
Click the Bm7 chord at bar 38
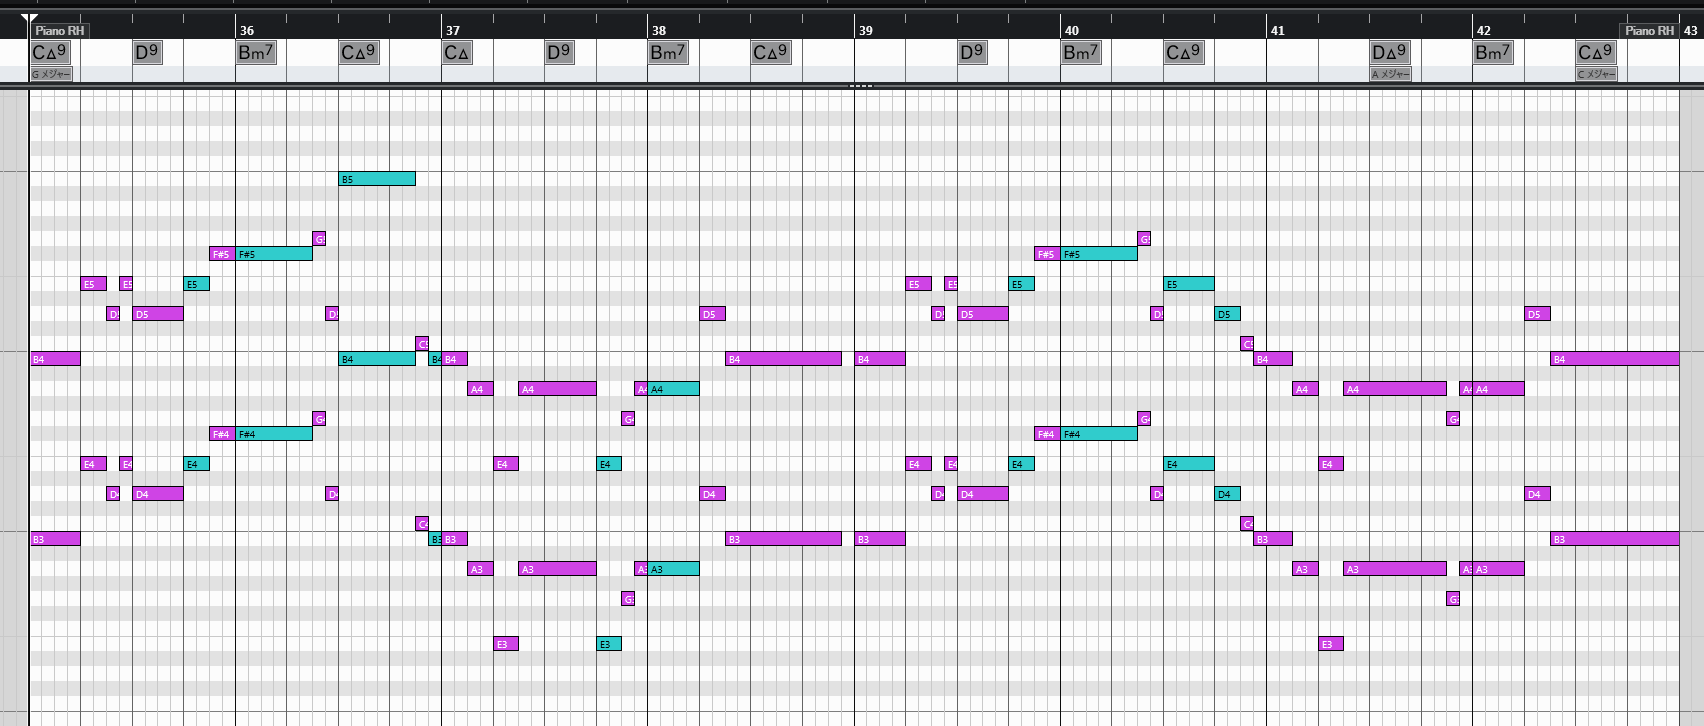[x=668, y=53]
